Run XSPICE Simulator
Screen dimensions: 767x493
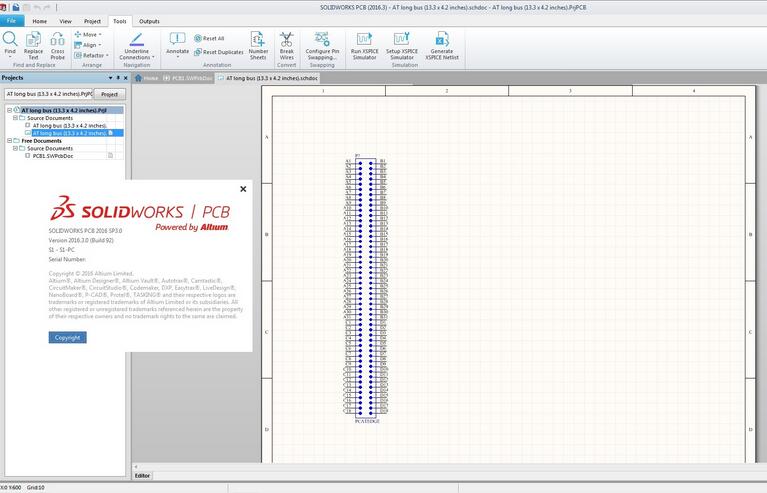pyautogui.click(x=364, y=45)
